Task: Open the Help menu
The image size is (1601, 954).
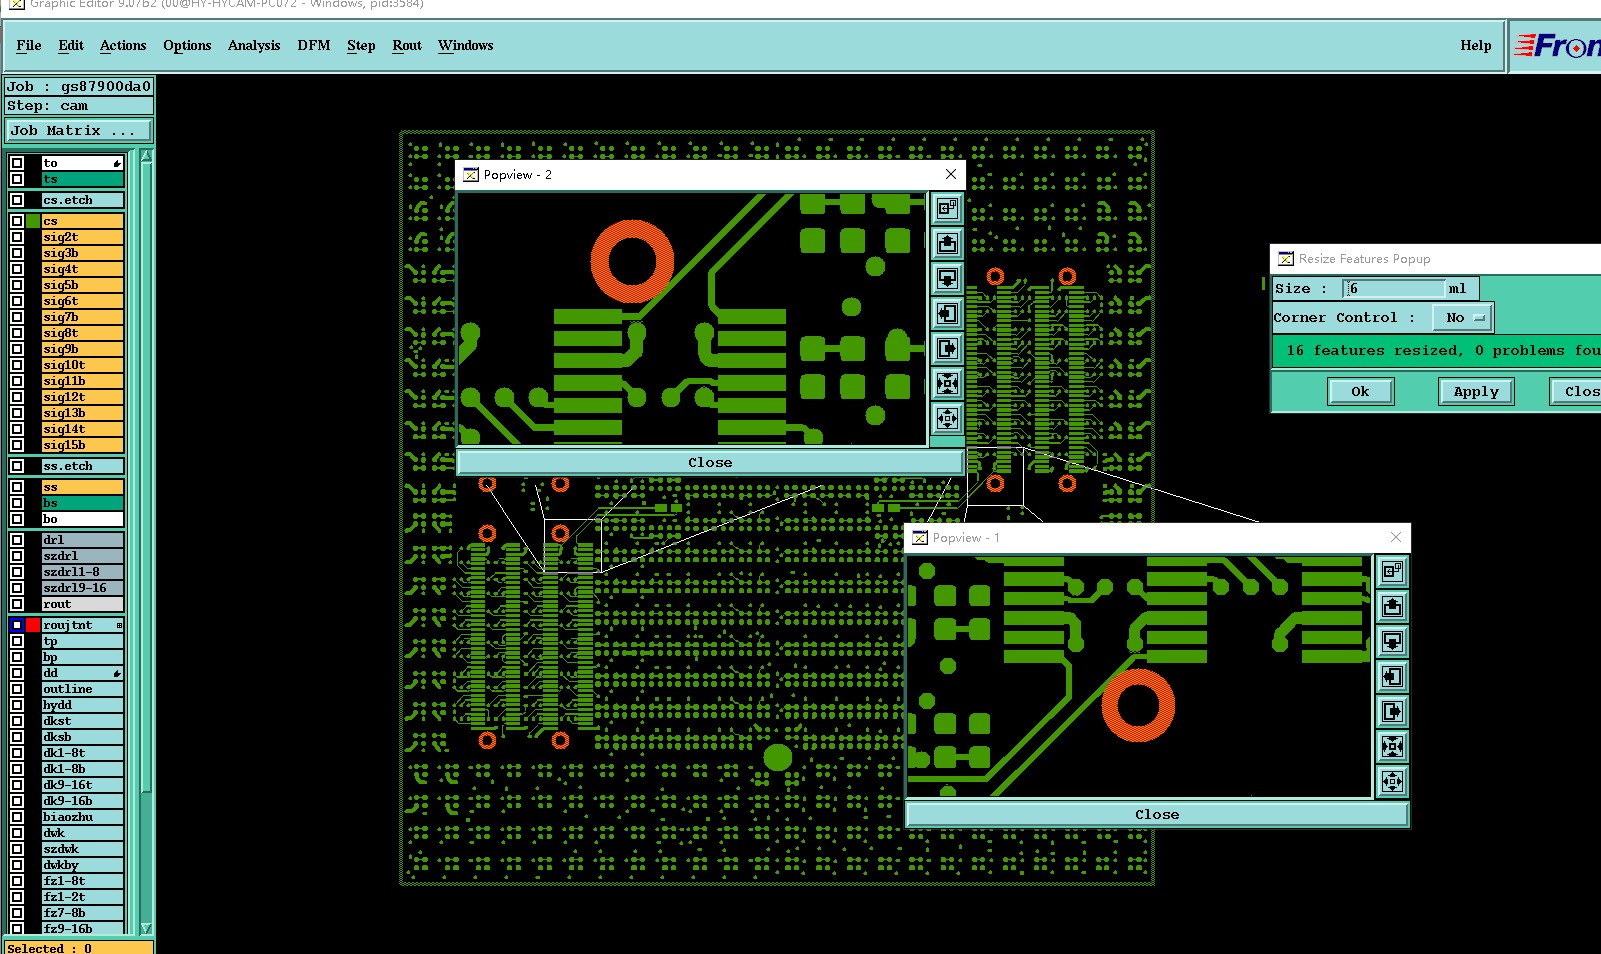Action: coord(1475,46)
